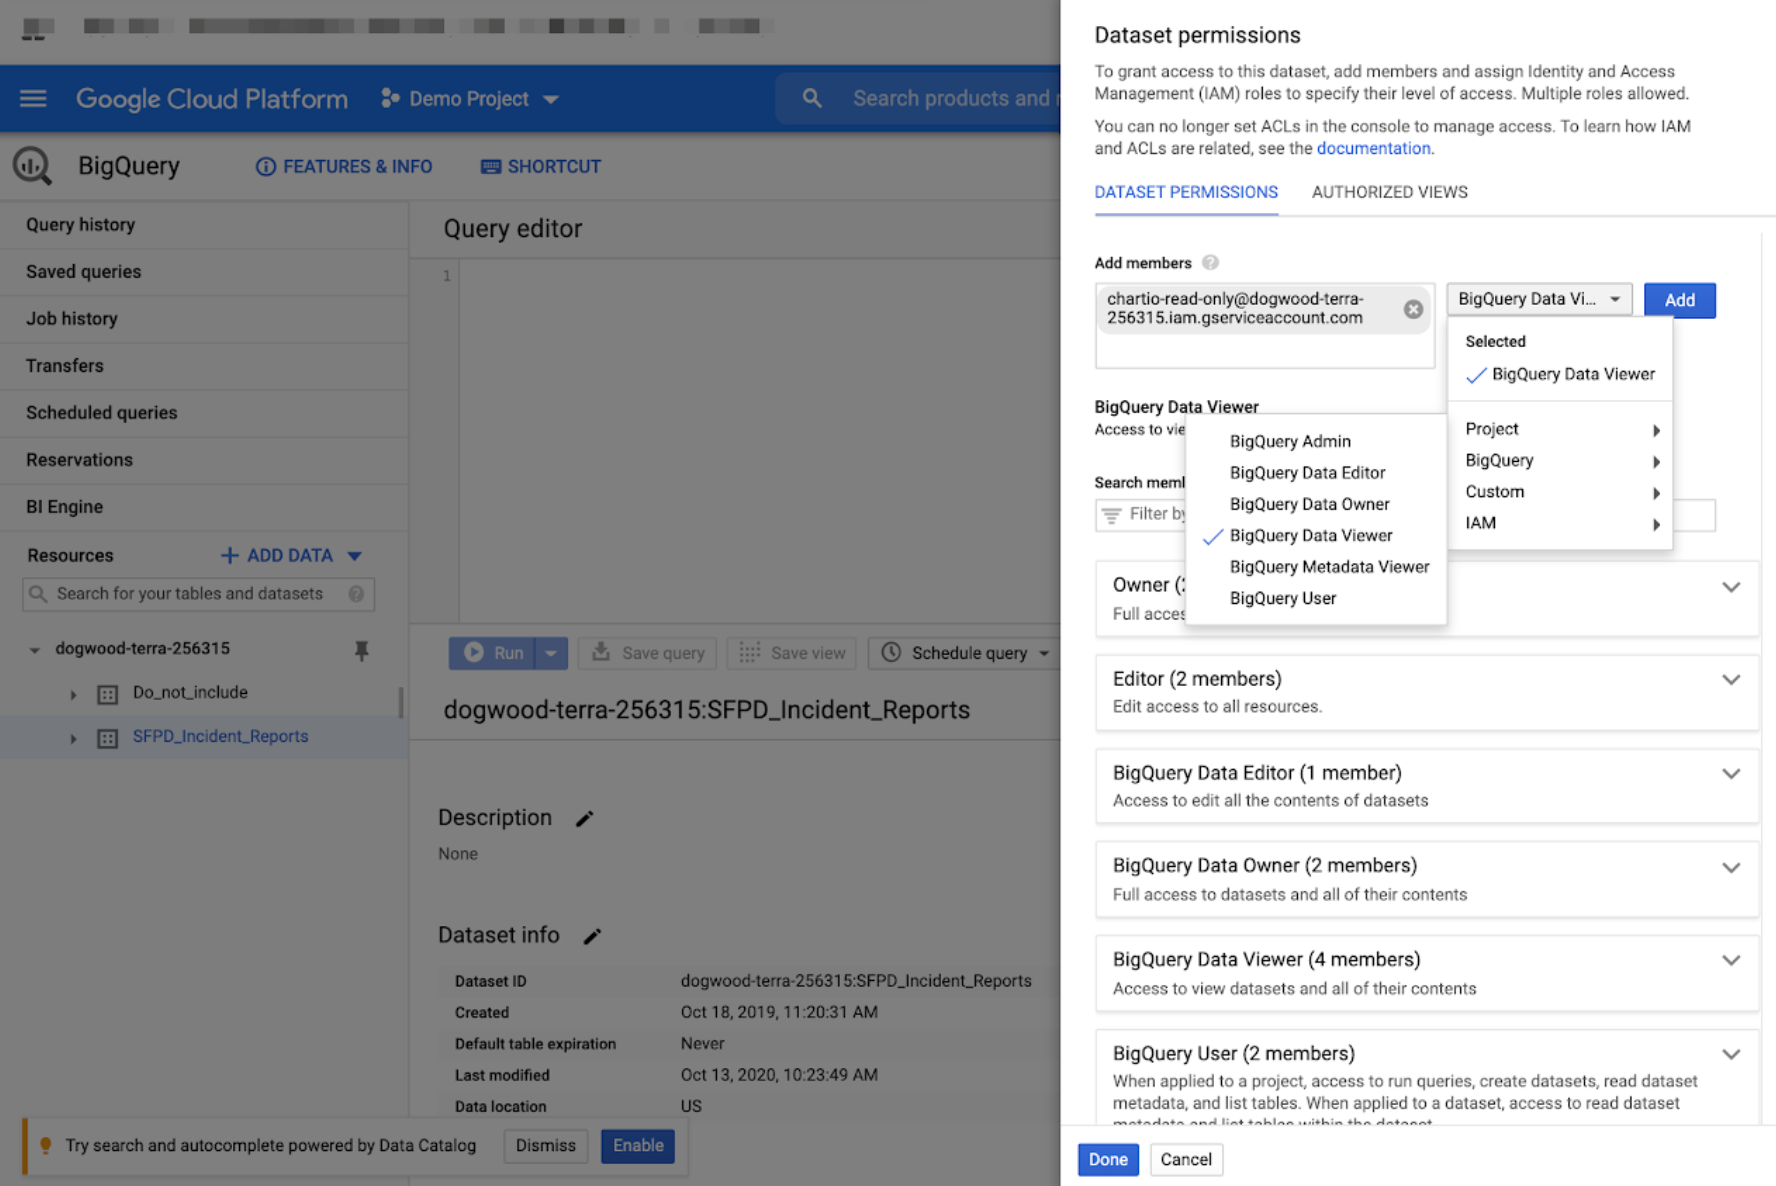Go to Query history
The image size is (1776, 1186).
tap(204, 225)
